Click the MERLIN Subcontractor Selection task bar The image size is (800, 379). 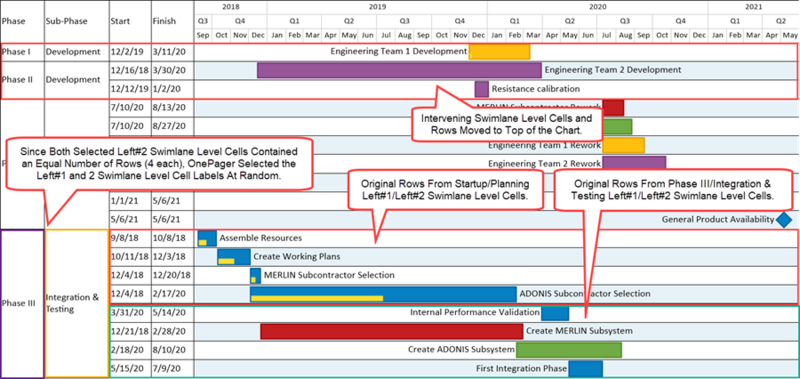256,275
